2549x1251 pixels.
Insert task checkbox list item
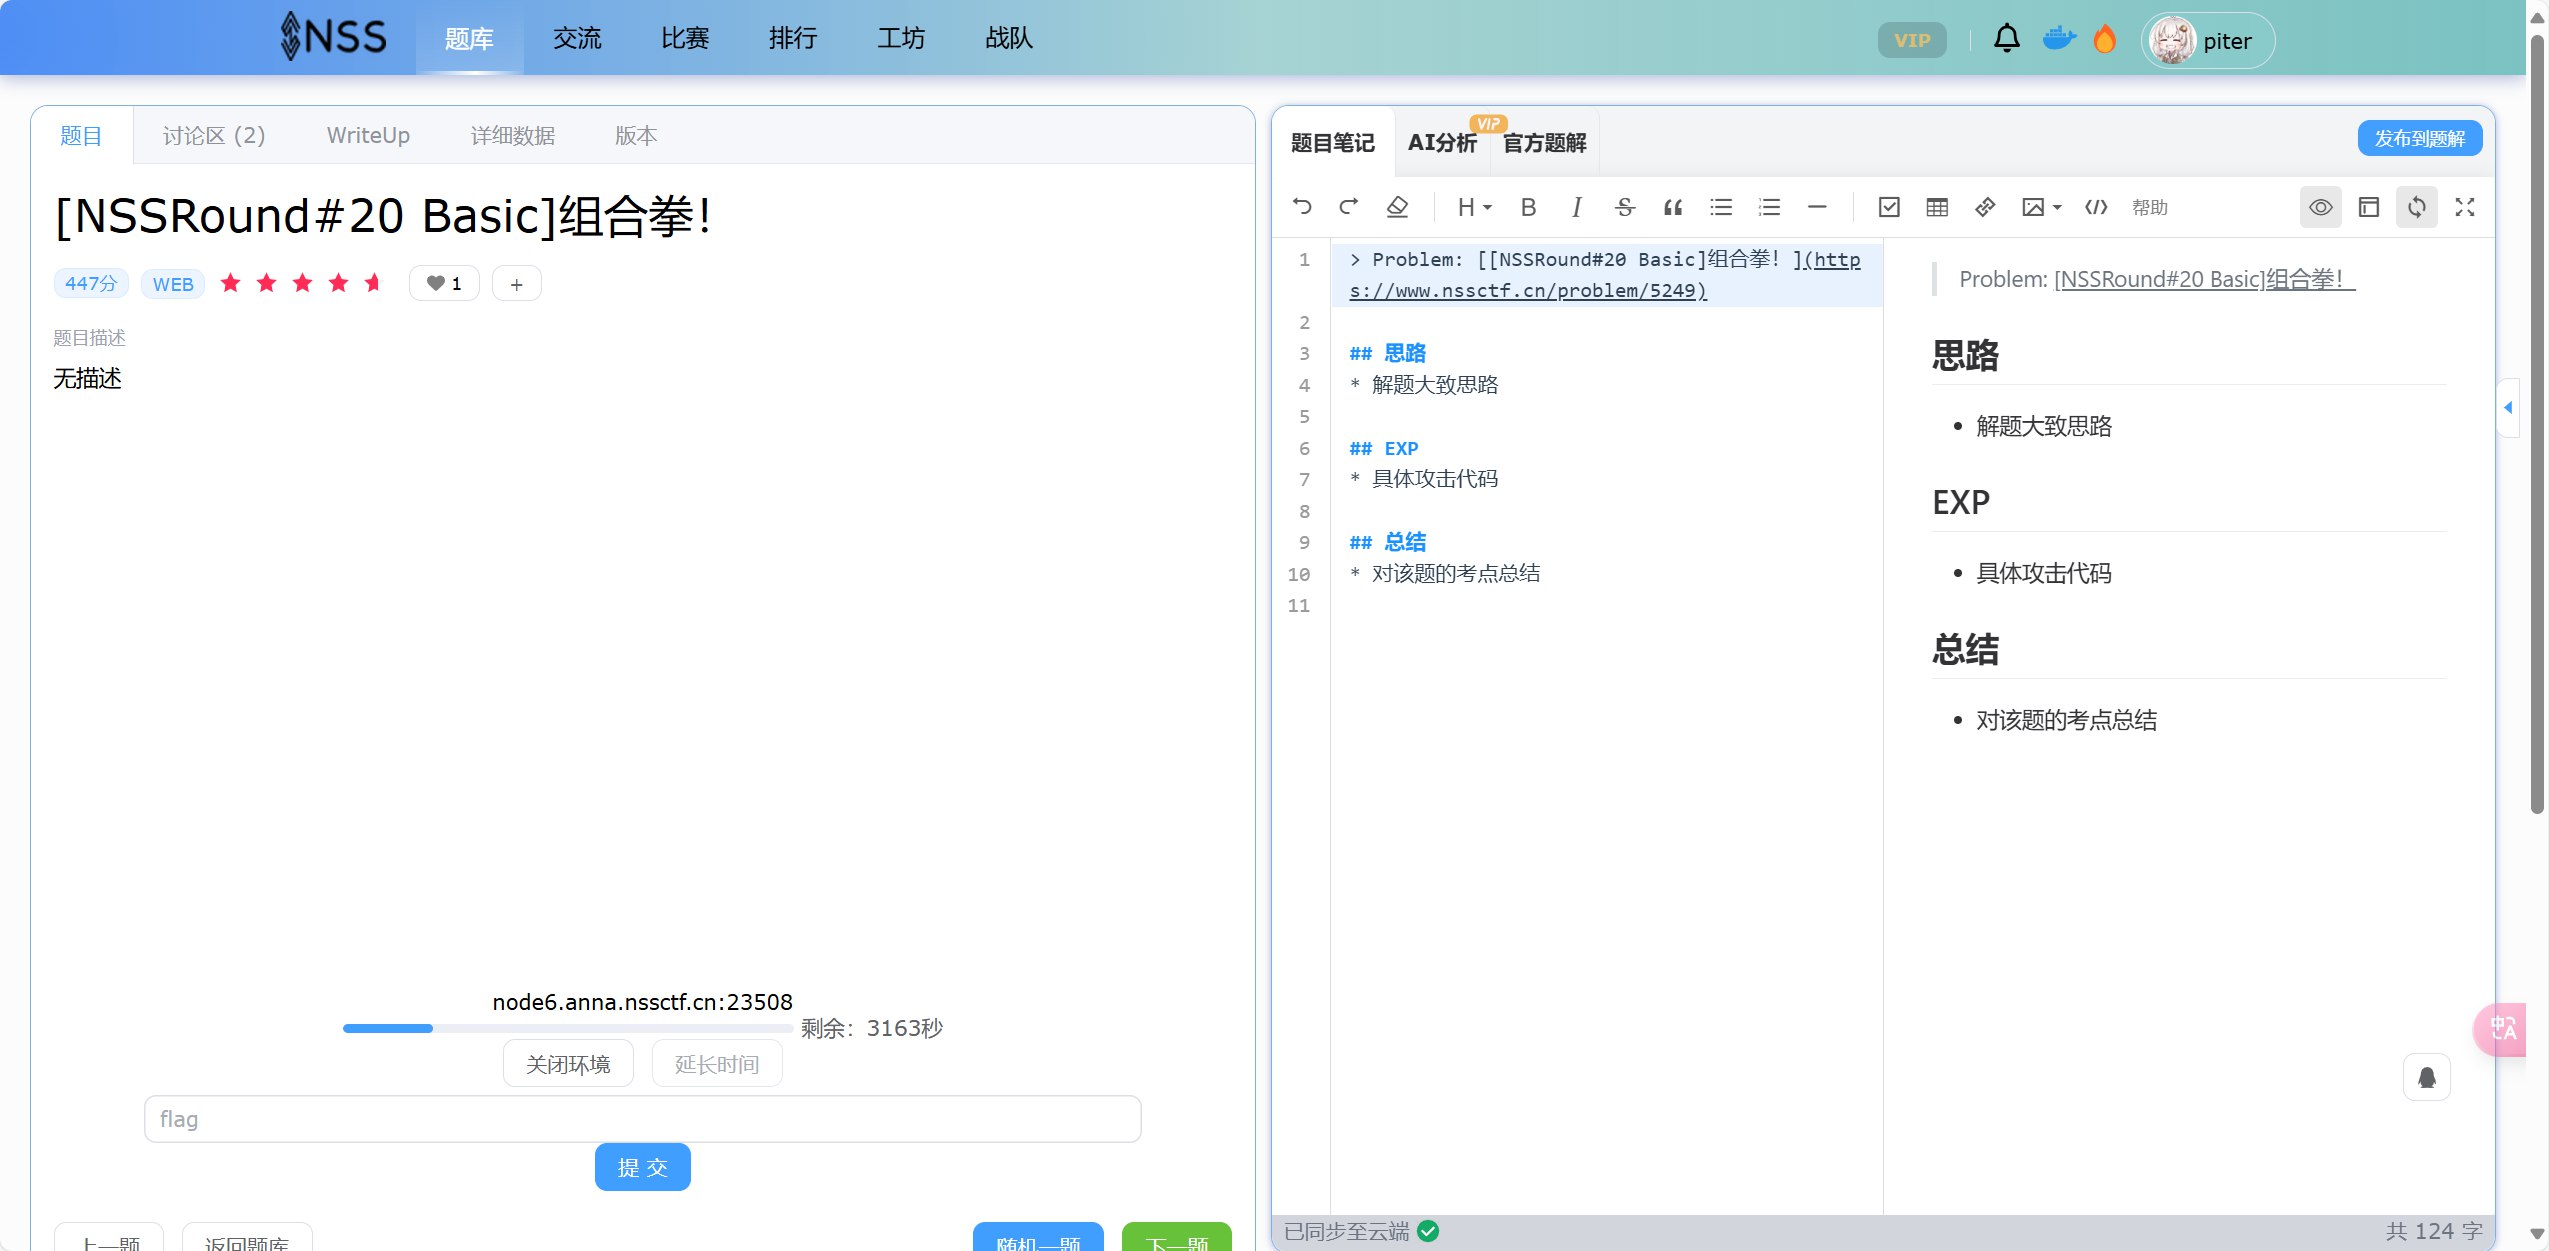click(x=1889, y=207)
